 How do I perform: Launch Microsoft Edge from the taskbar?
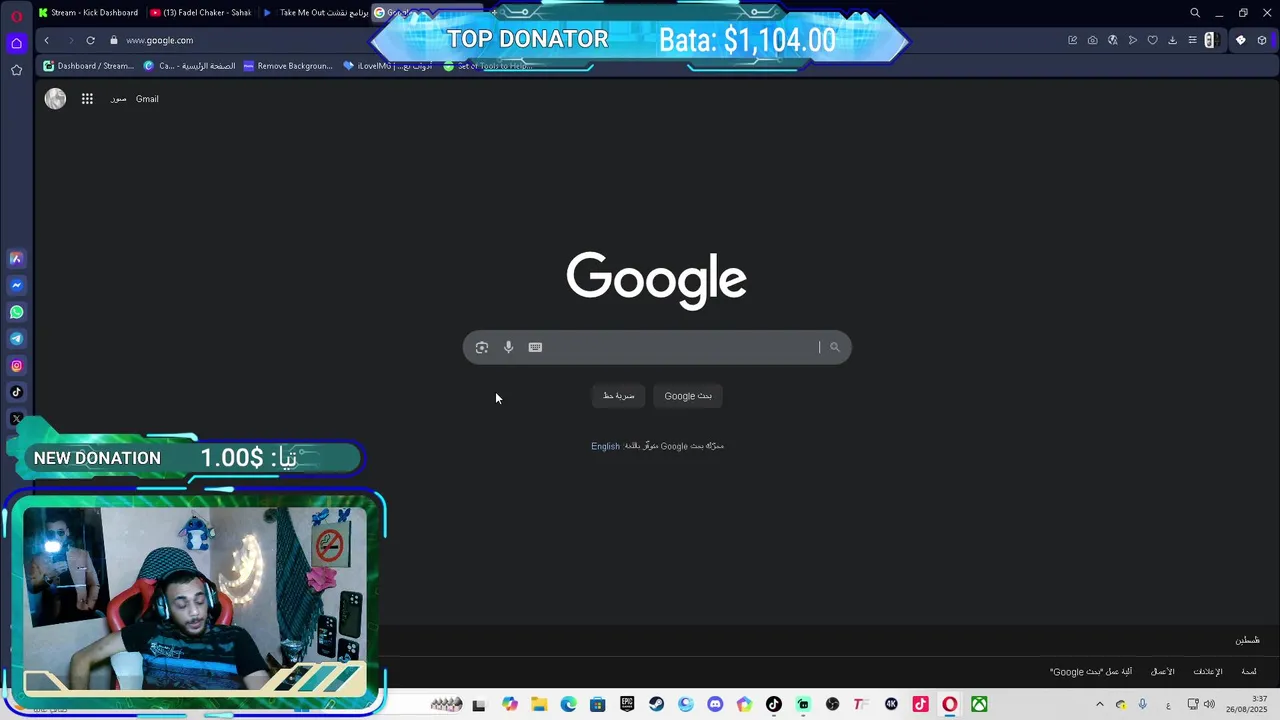pyautogui.click(x=568, y=705)
